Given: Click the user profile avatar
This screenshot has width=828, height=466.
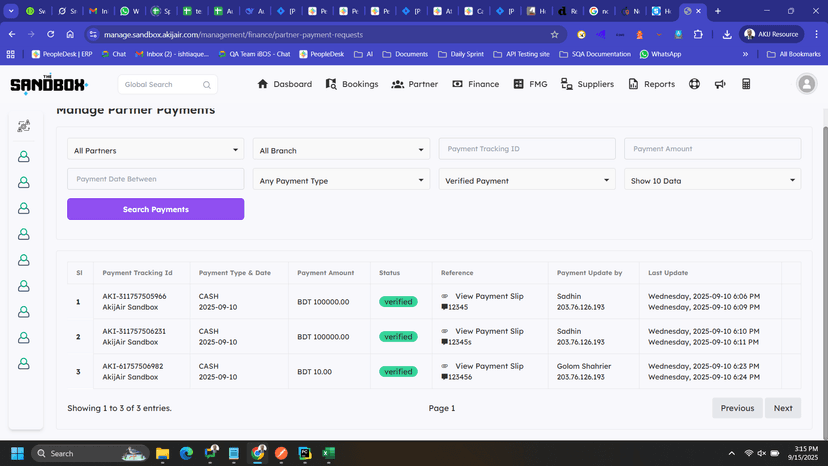Looking at the screenshot, I should click(x=806, y=85).
